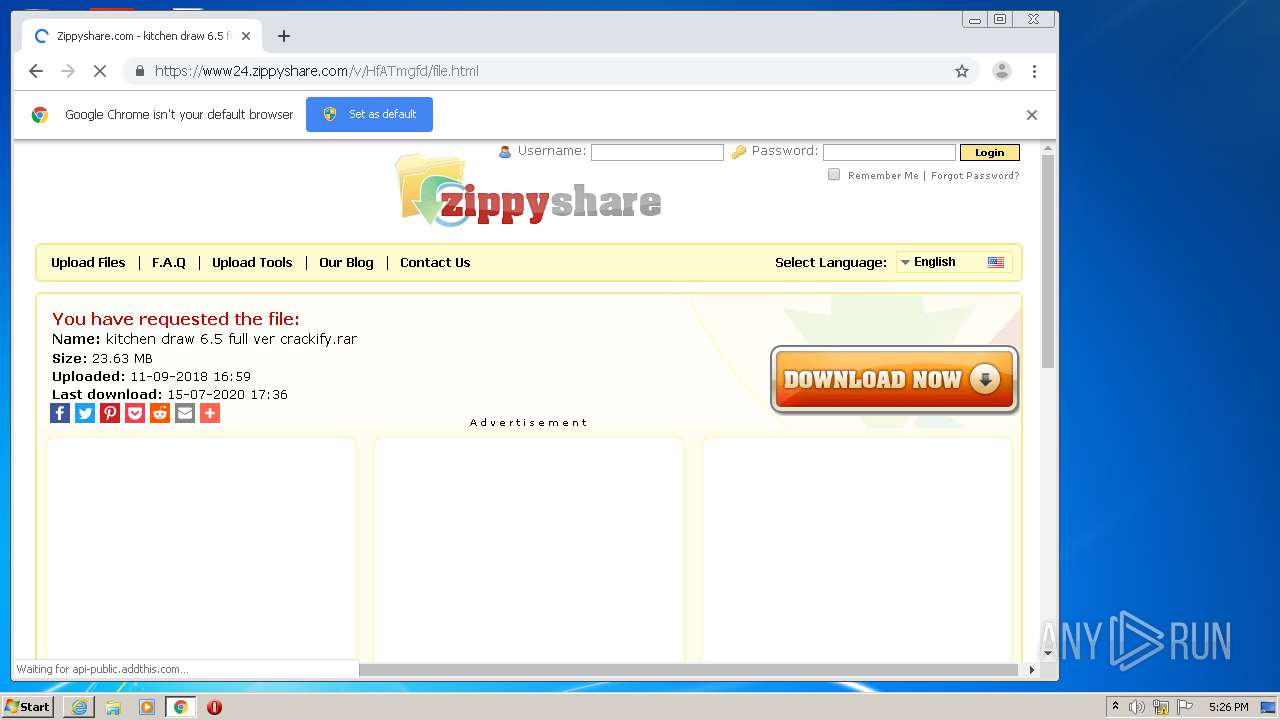The width and height of the screenshot is (1280, 720).
Task: Share the file on Reddit
Action: [x=160, y=413]
